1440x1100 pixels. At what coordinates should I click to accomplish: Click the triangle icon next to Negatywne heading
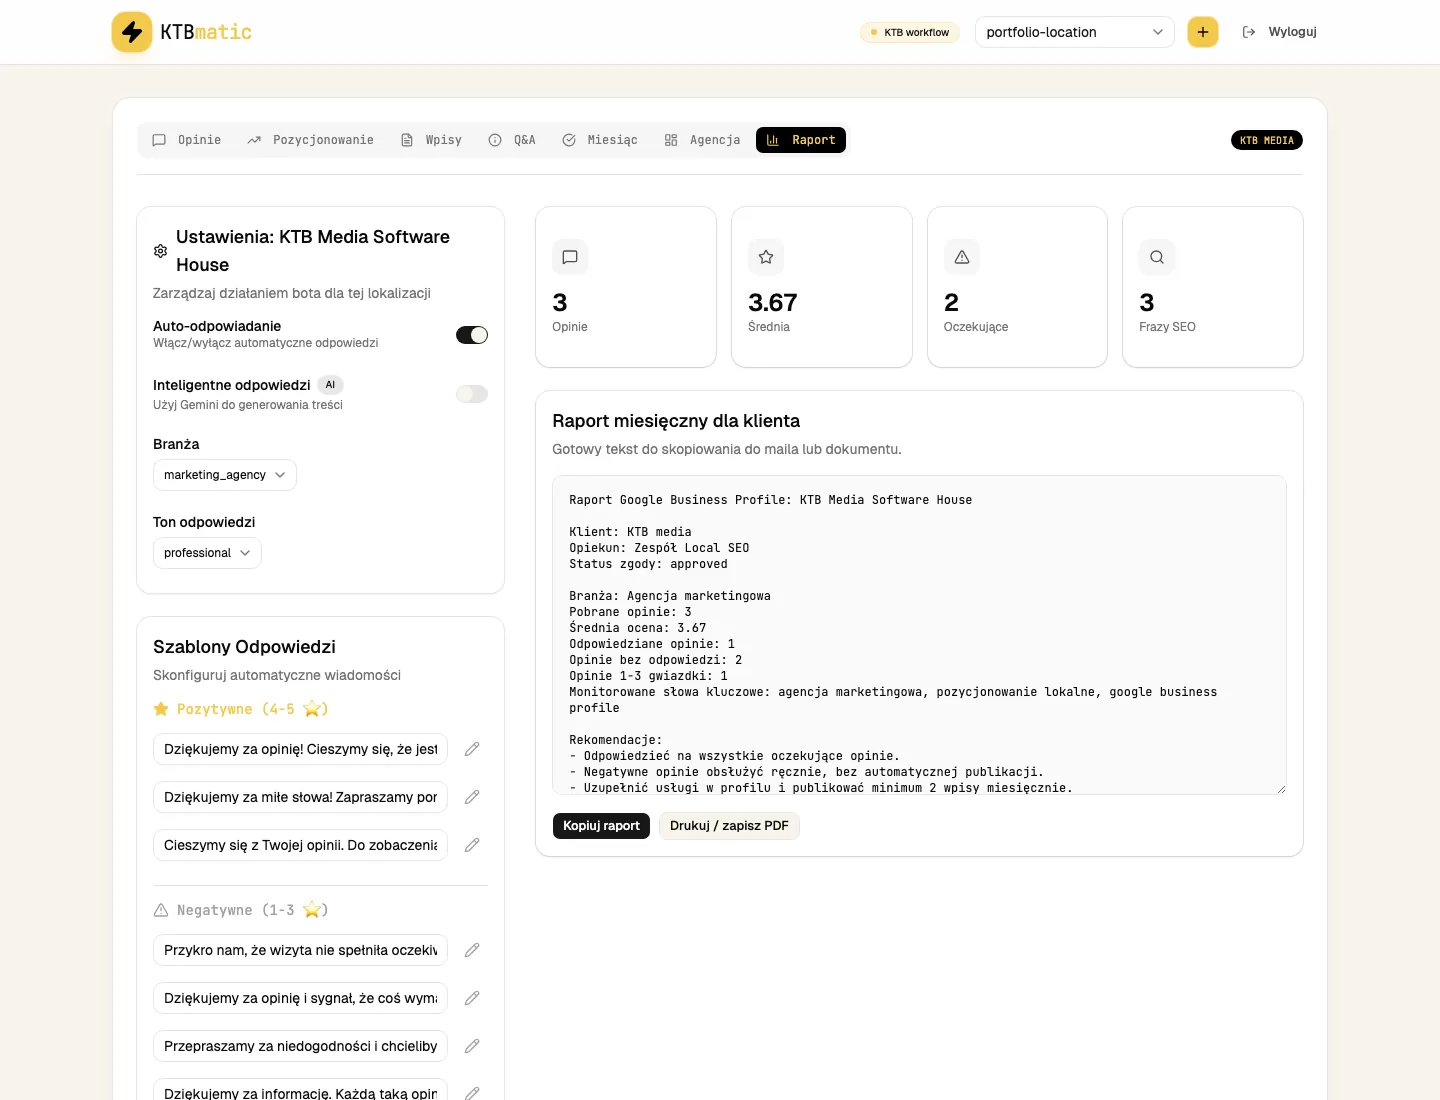[161, 910]
